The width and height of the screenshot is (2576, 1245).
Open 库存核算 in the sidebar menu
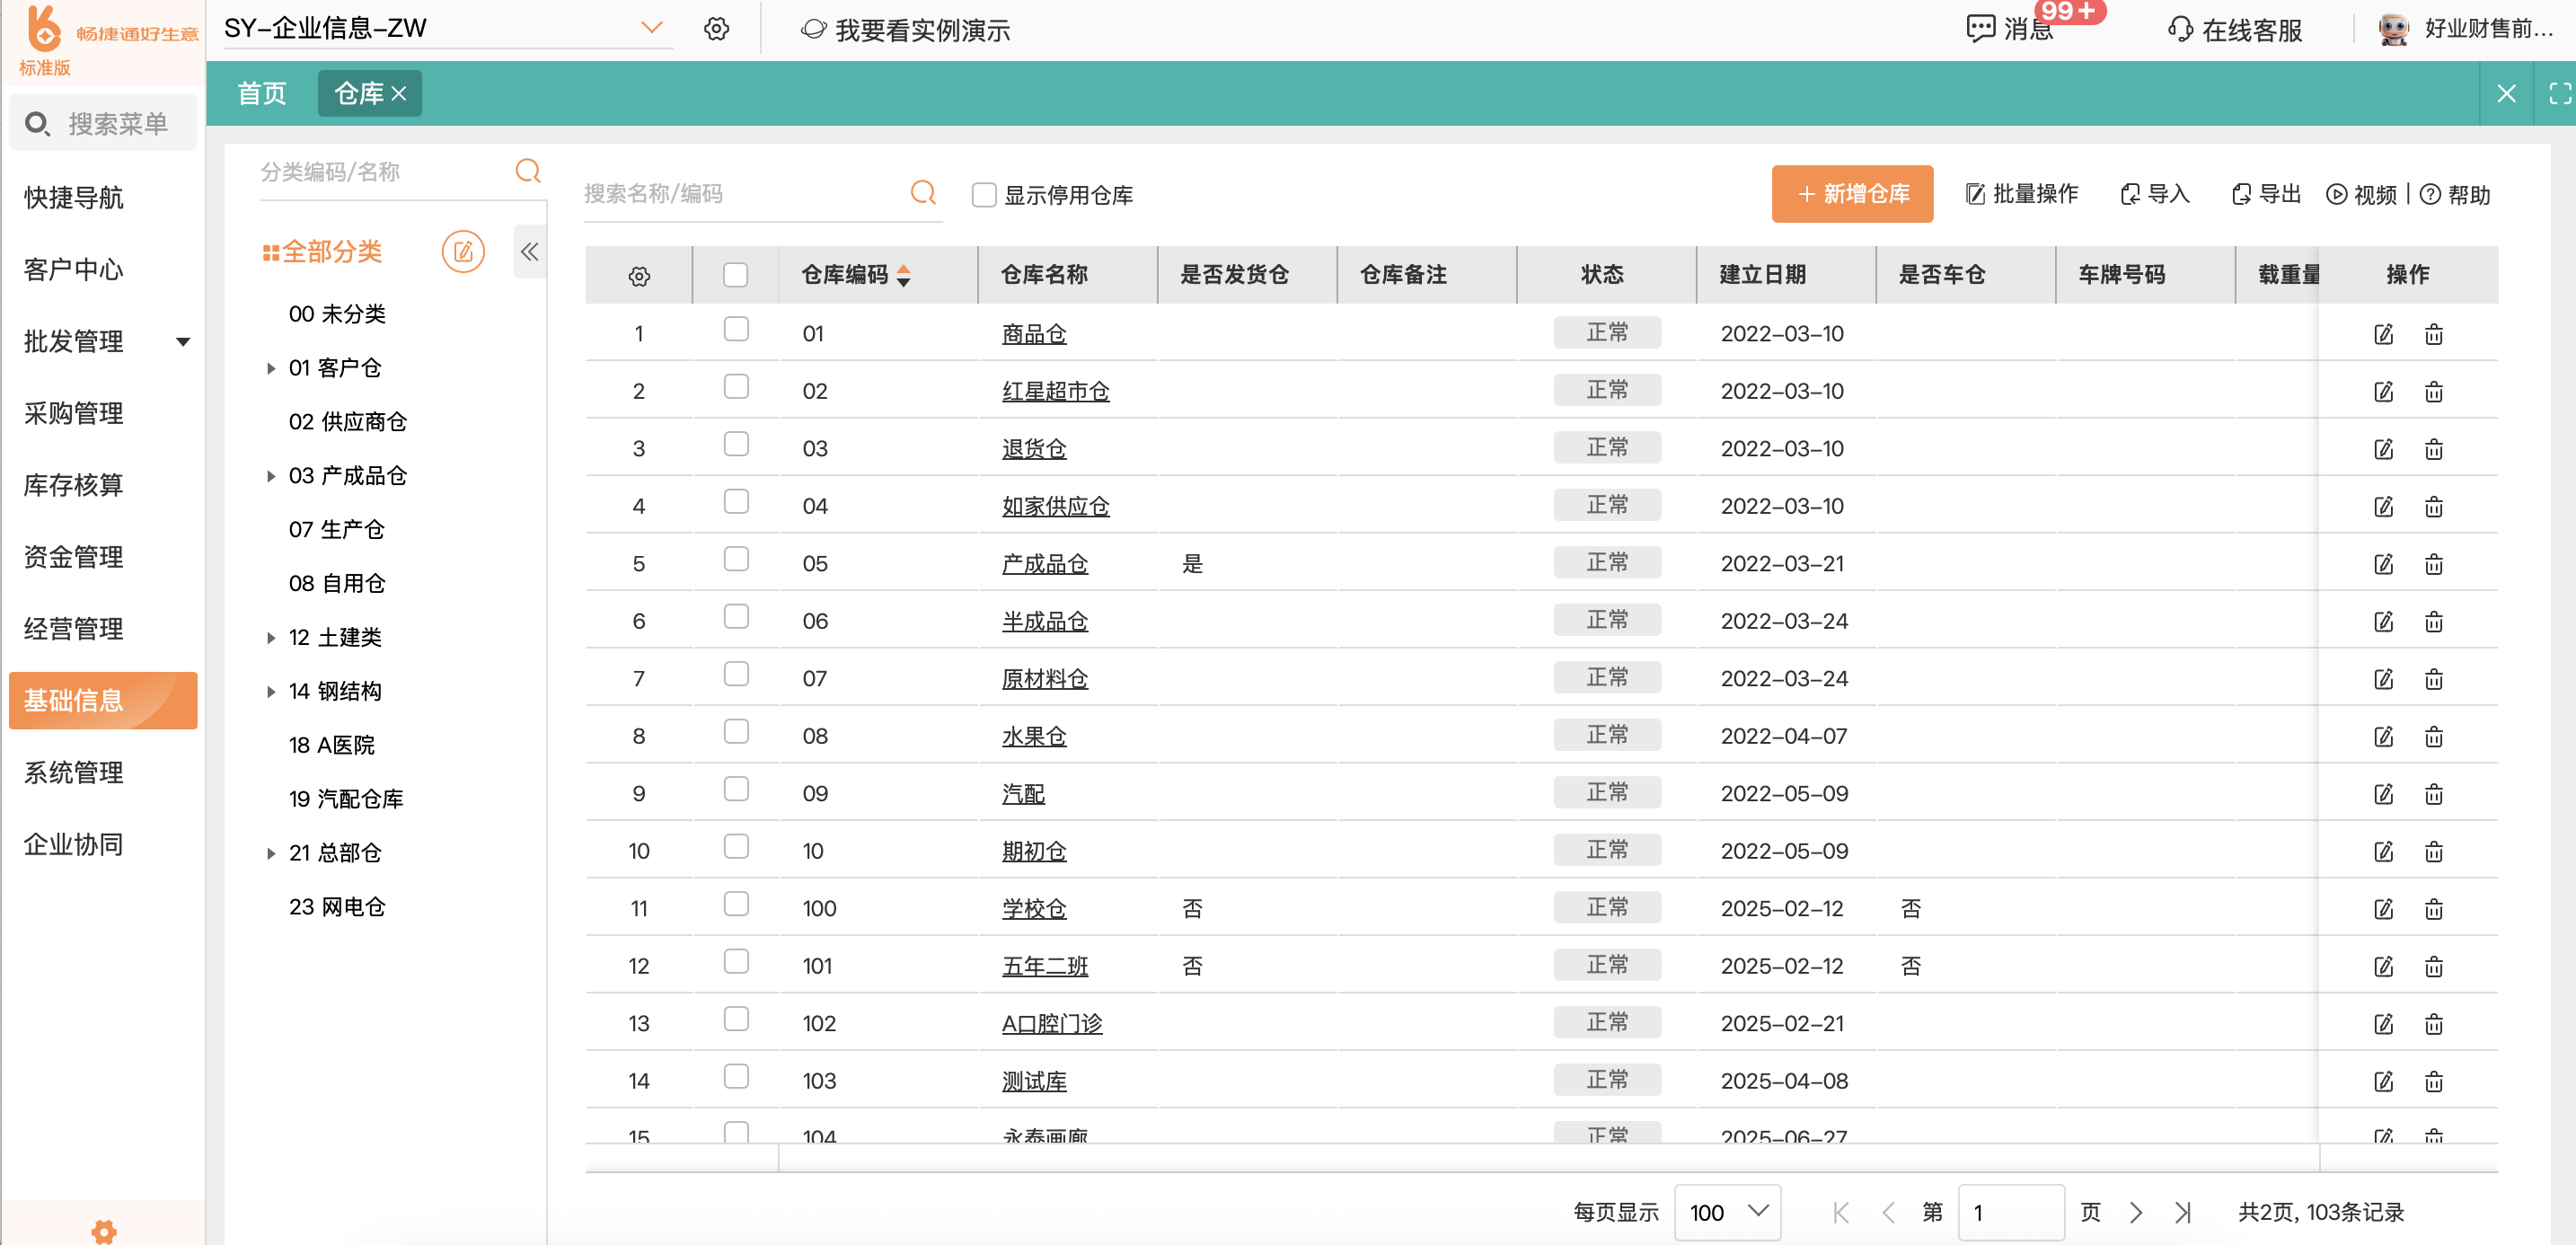74,485
